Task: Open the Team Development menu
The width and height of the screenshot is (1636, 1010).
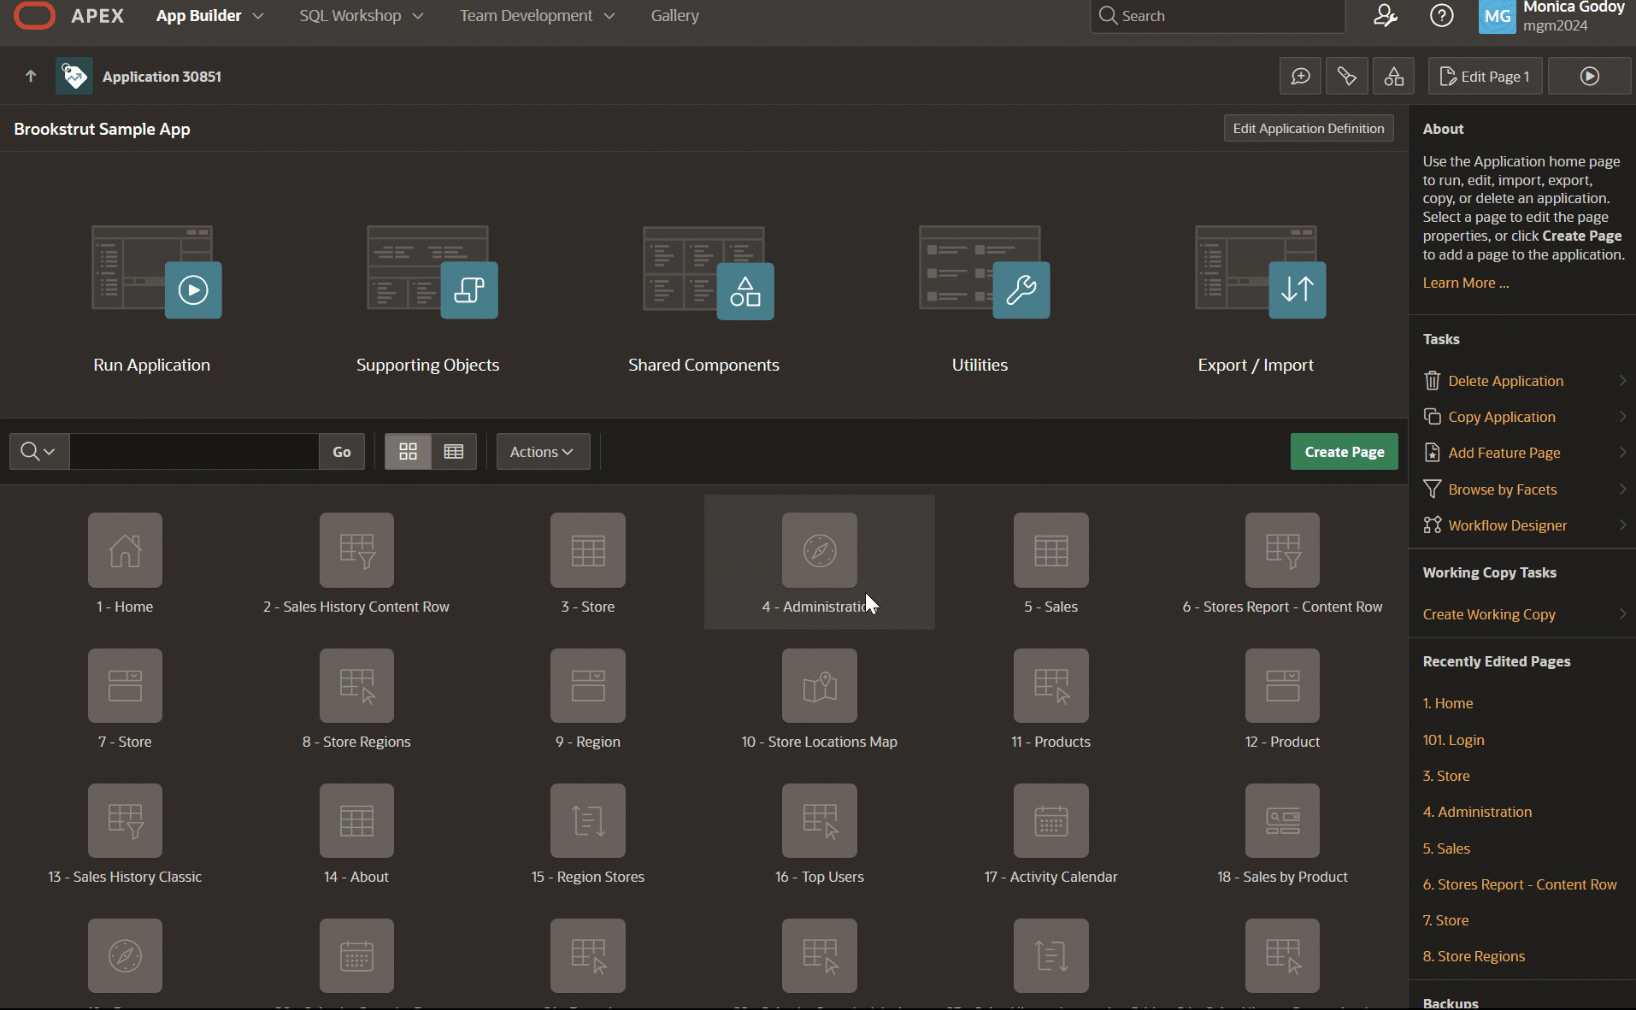Action: 536,16
